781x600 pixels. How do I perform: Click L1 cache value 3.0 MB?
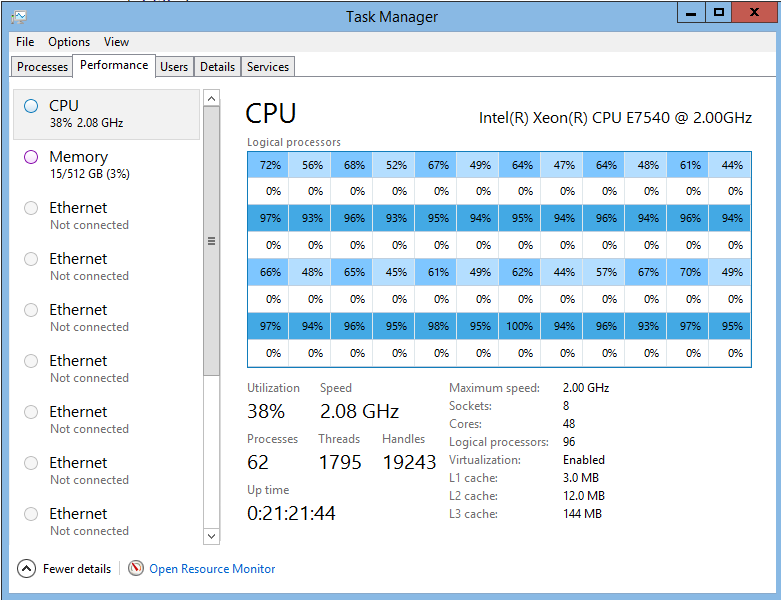[581, 478]
